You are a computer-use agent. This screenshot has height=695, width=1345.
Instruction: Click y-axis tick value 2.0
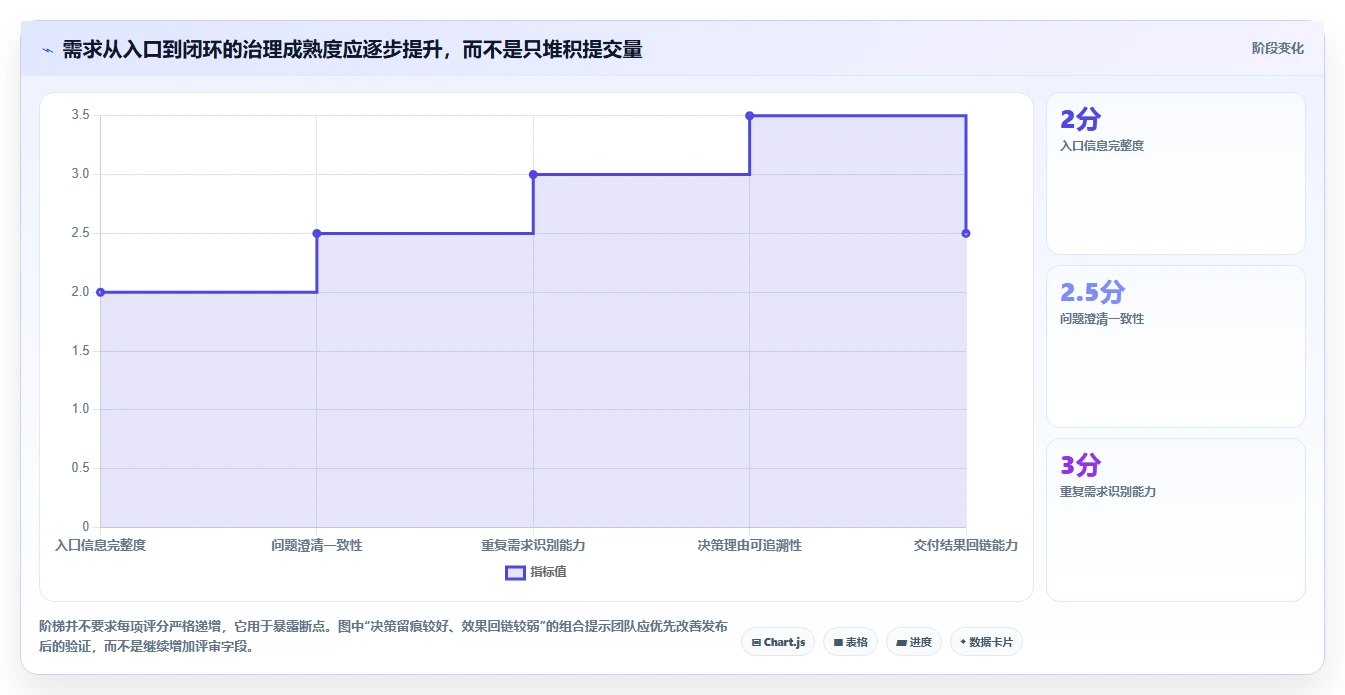80,292
